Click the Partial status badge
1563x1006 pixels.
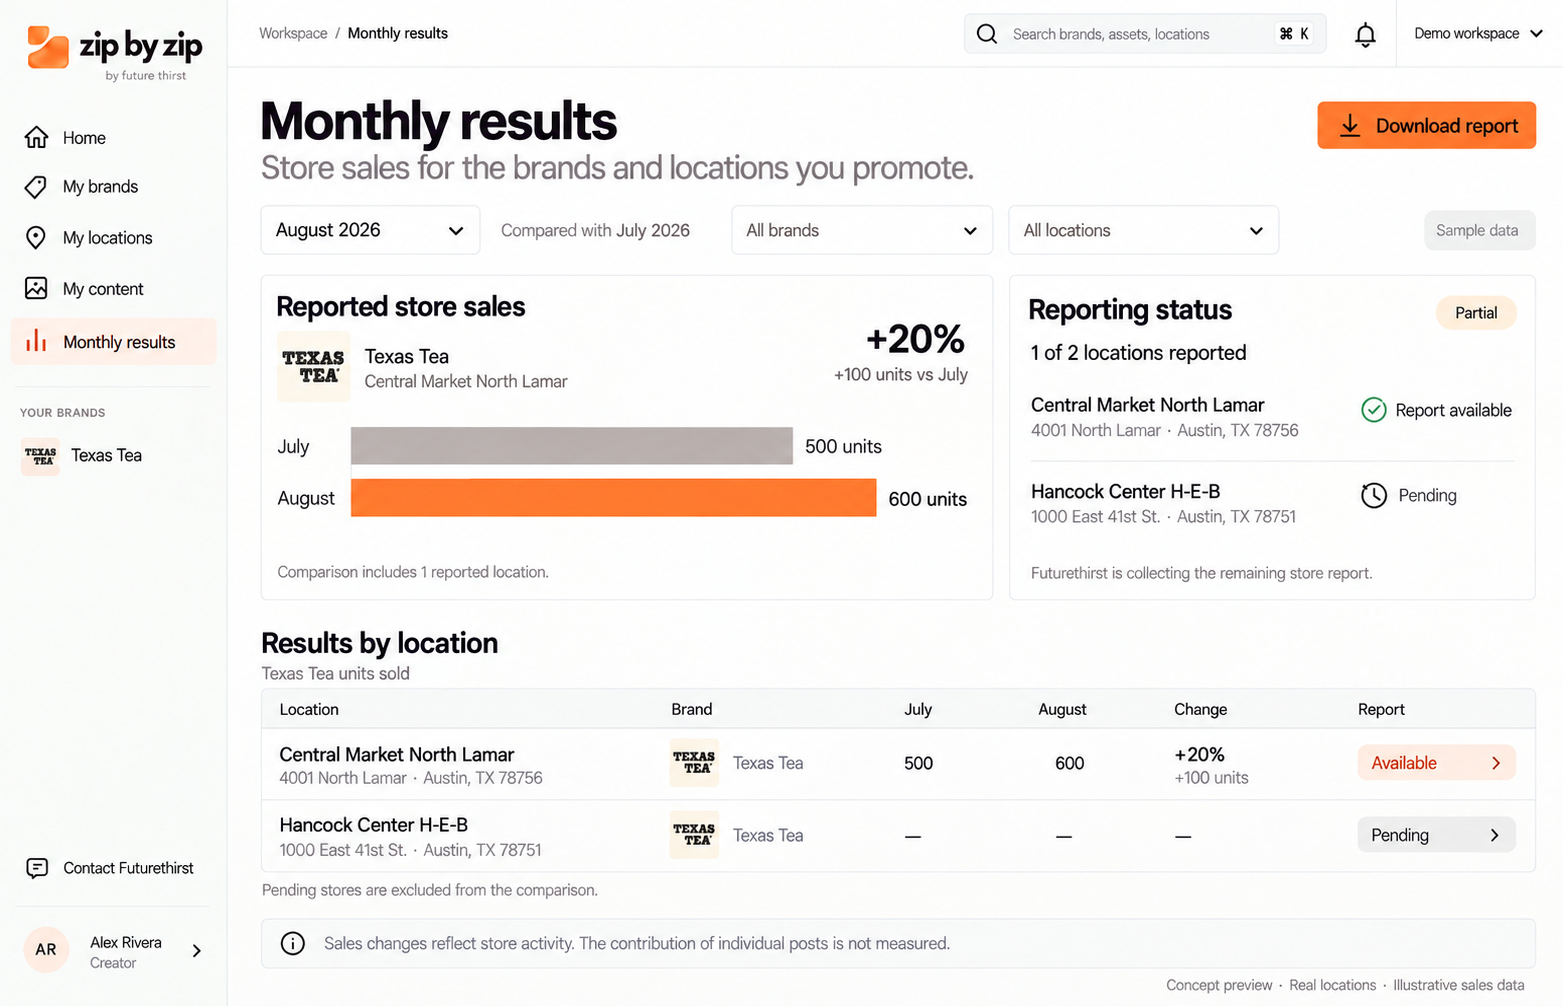tap(1476, 313)
